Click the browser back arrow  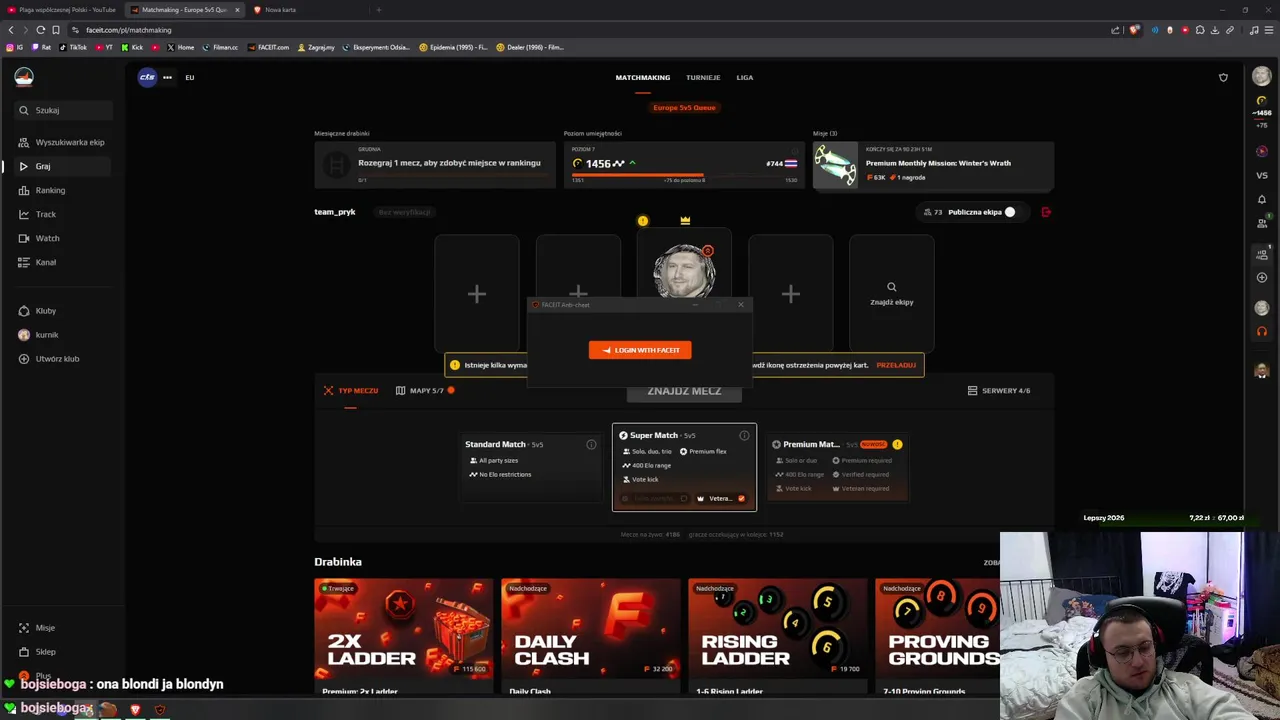coord(11,30)
